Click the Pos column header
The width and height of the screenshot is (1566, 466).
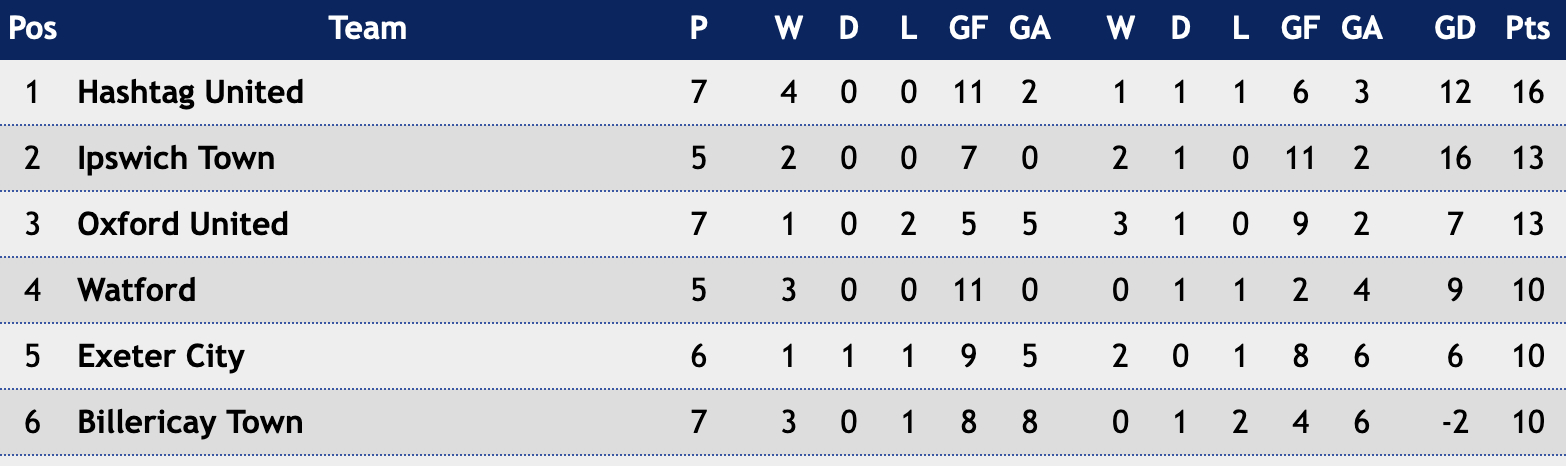[32, 28]
